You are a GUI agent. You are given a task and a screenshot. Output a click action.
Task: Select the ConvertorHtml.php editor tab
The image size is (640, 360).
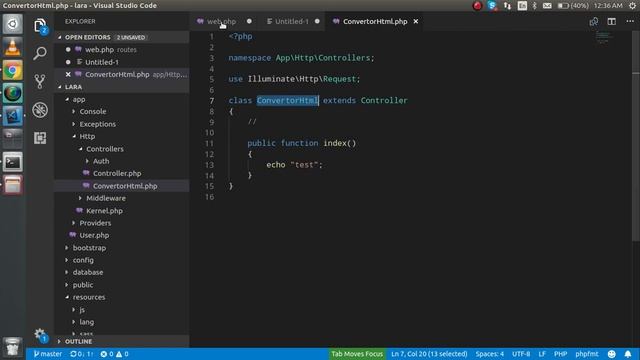(x=375, y=21)
